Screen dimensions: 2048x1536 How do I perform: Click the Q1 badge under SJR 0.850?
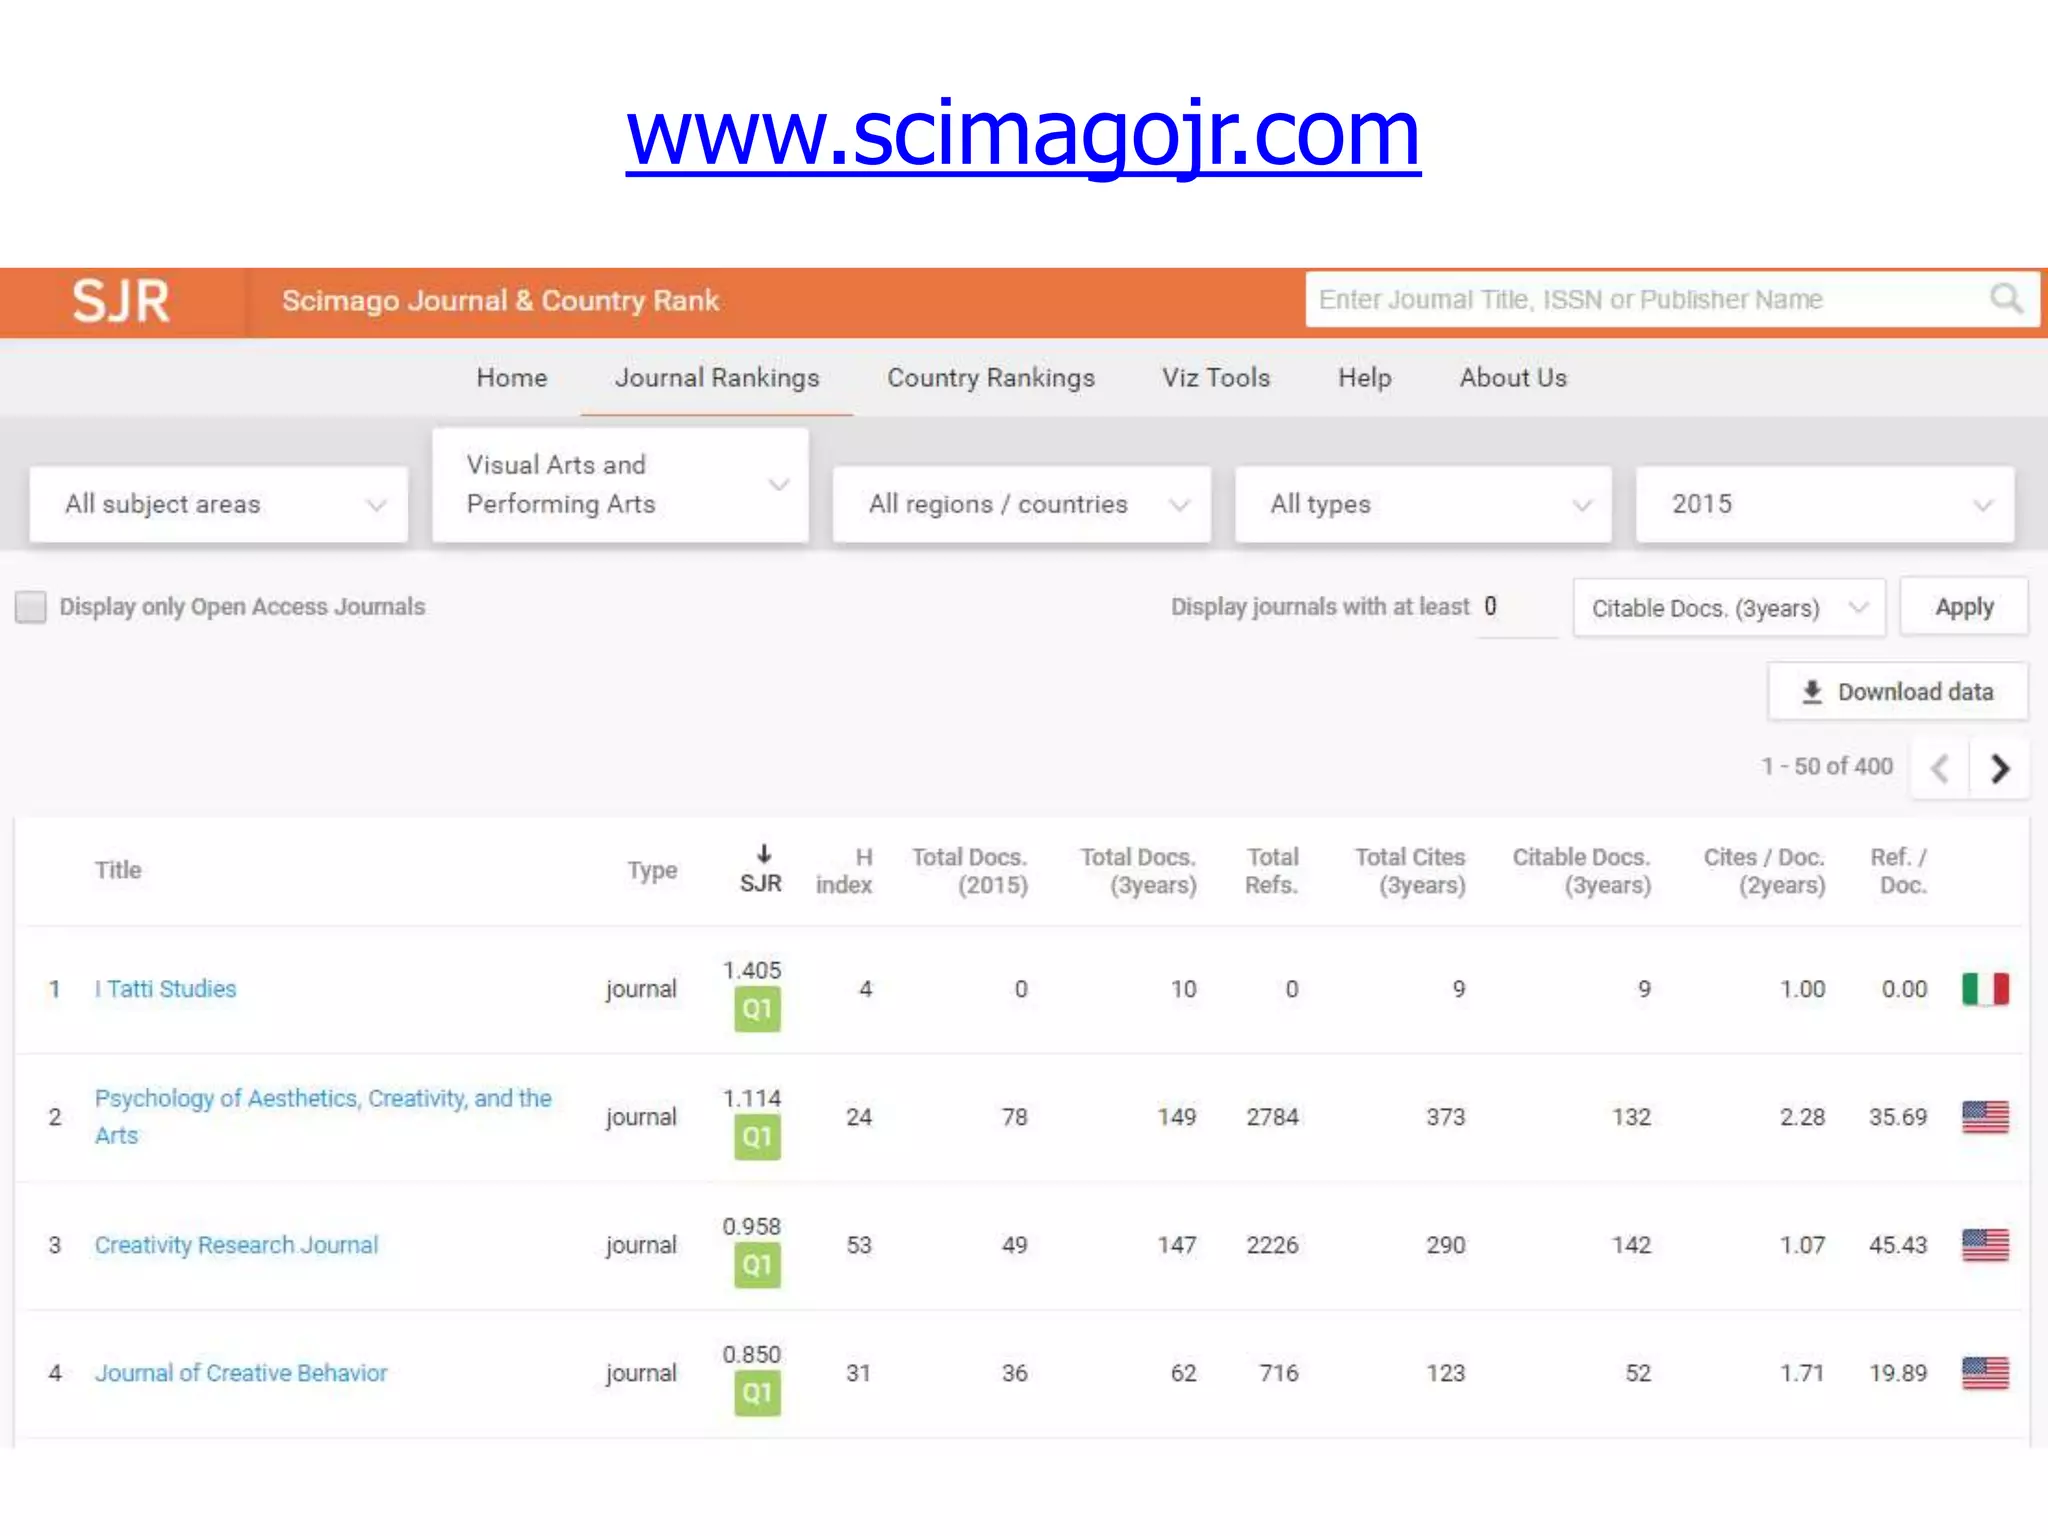(x=757, y=1393)
